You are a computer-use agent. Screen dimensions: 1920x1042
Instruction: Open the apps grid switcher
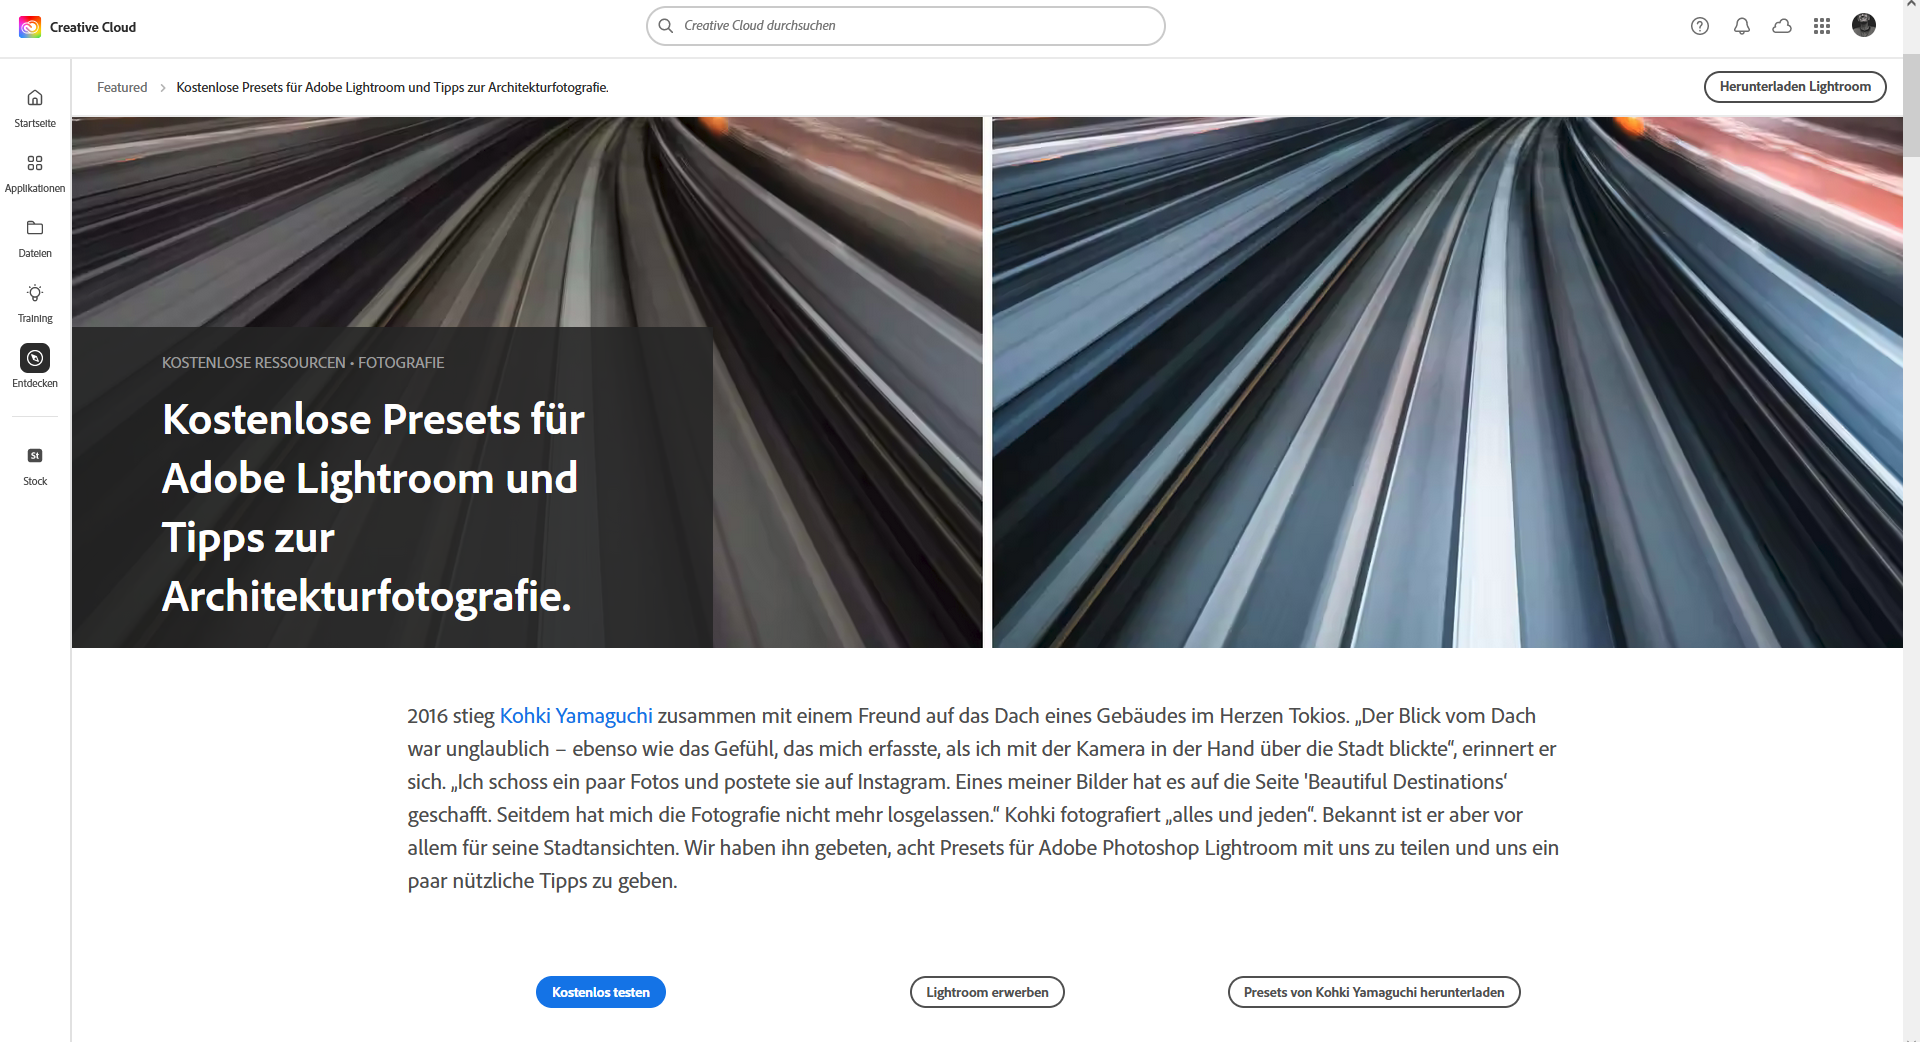click(x=1822, y=27)
